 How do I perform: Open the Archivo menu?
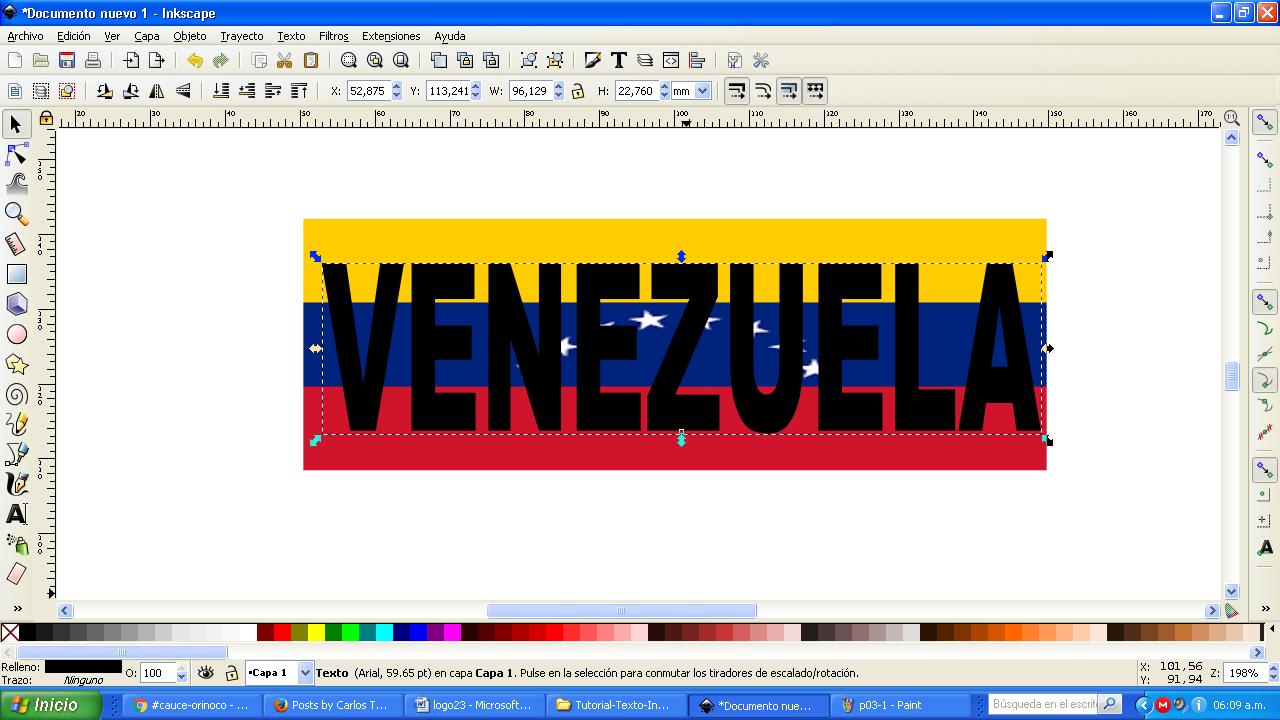pyautogui.click(x=25, y=36)
